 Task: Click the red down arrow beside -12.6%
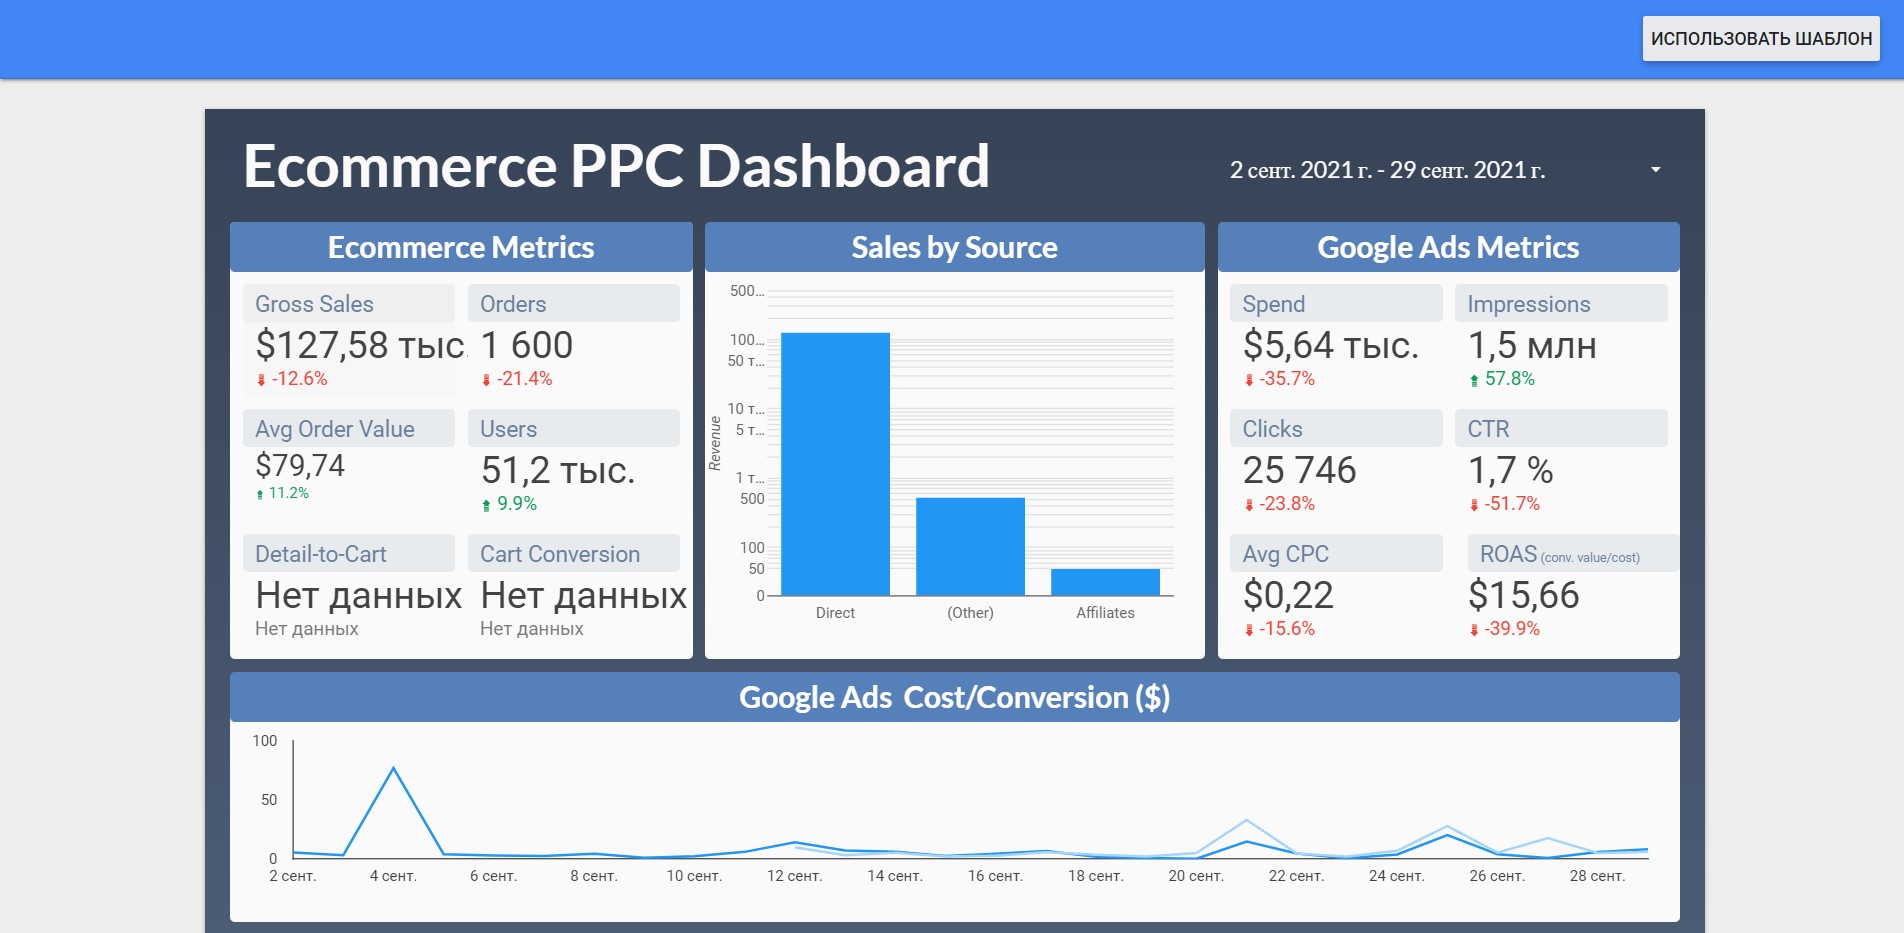261,380
